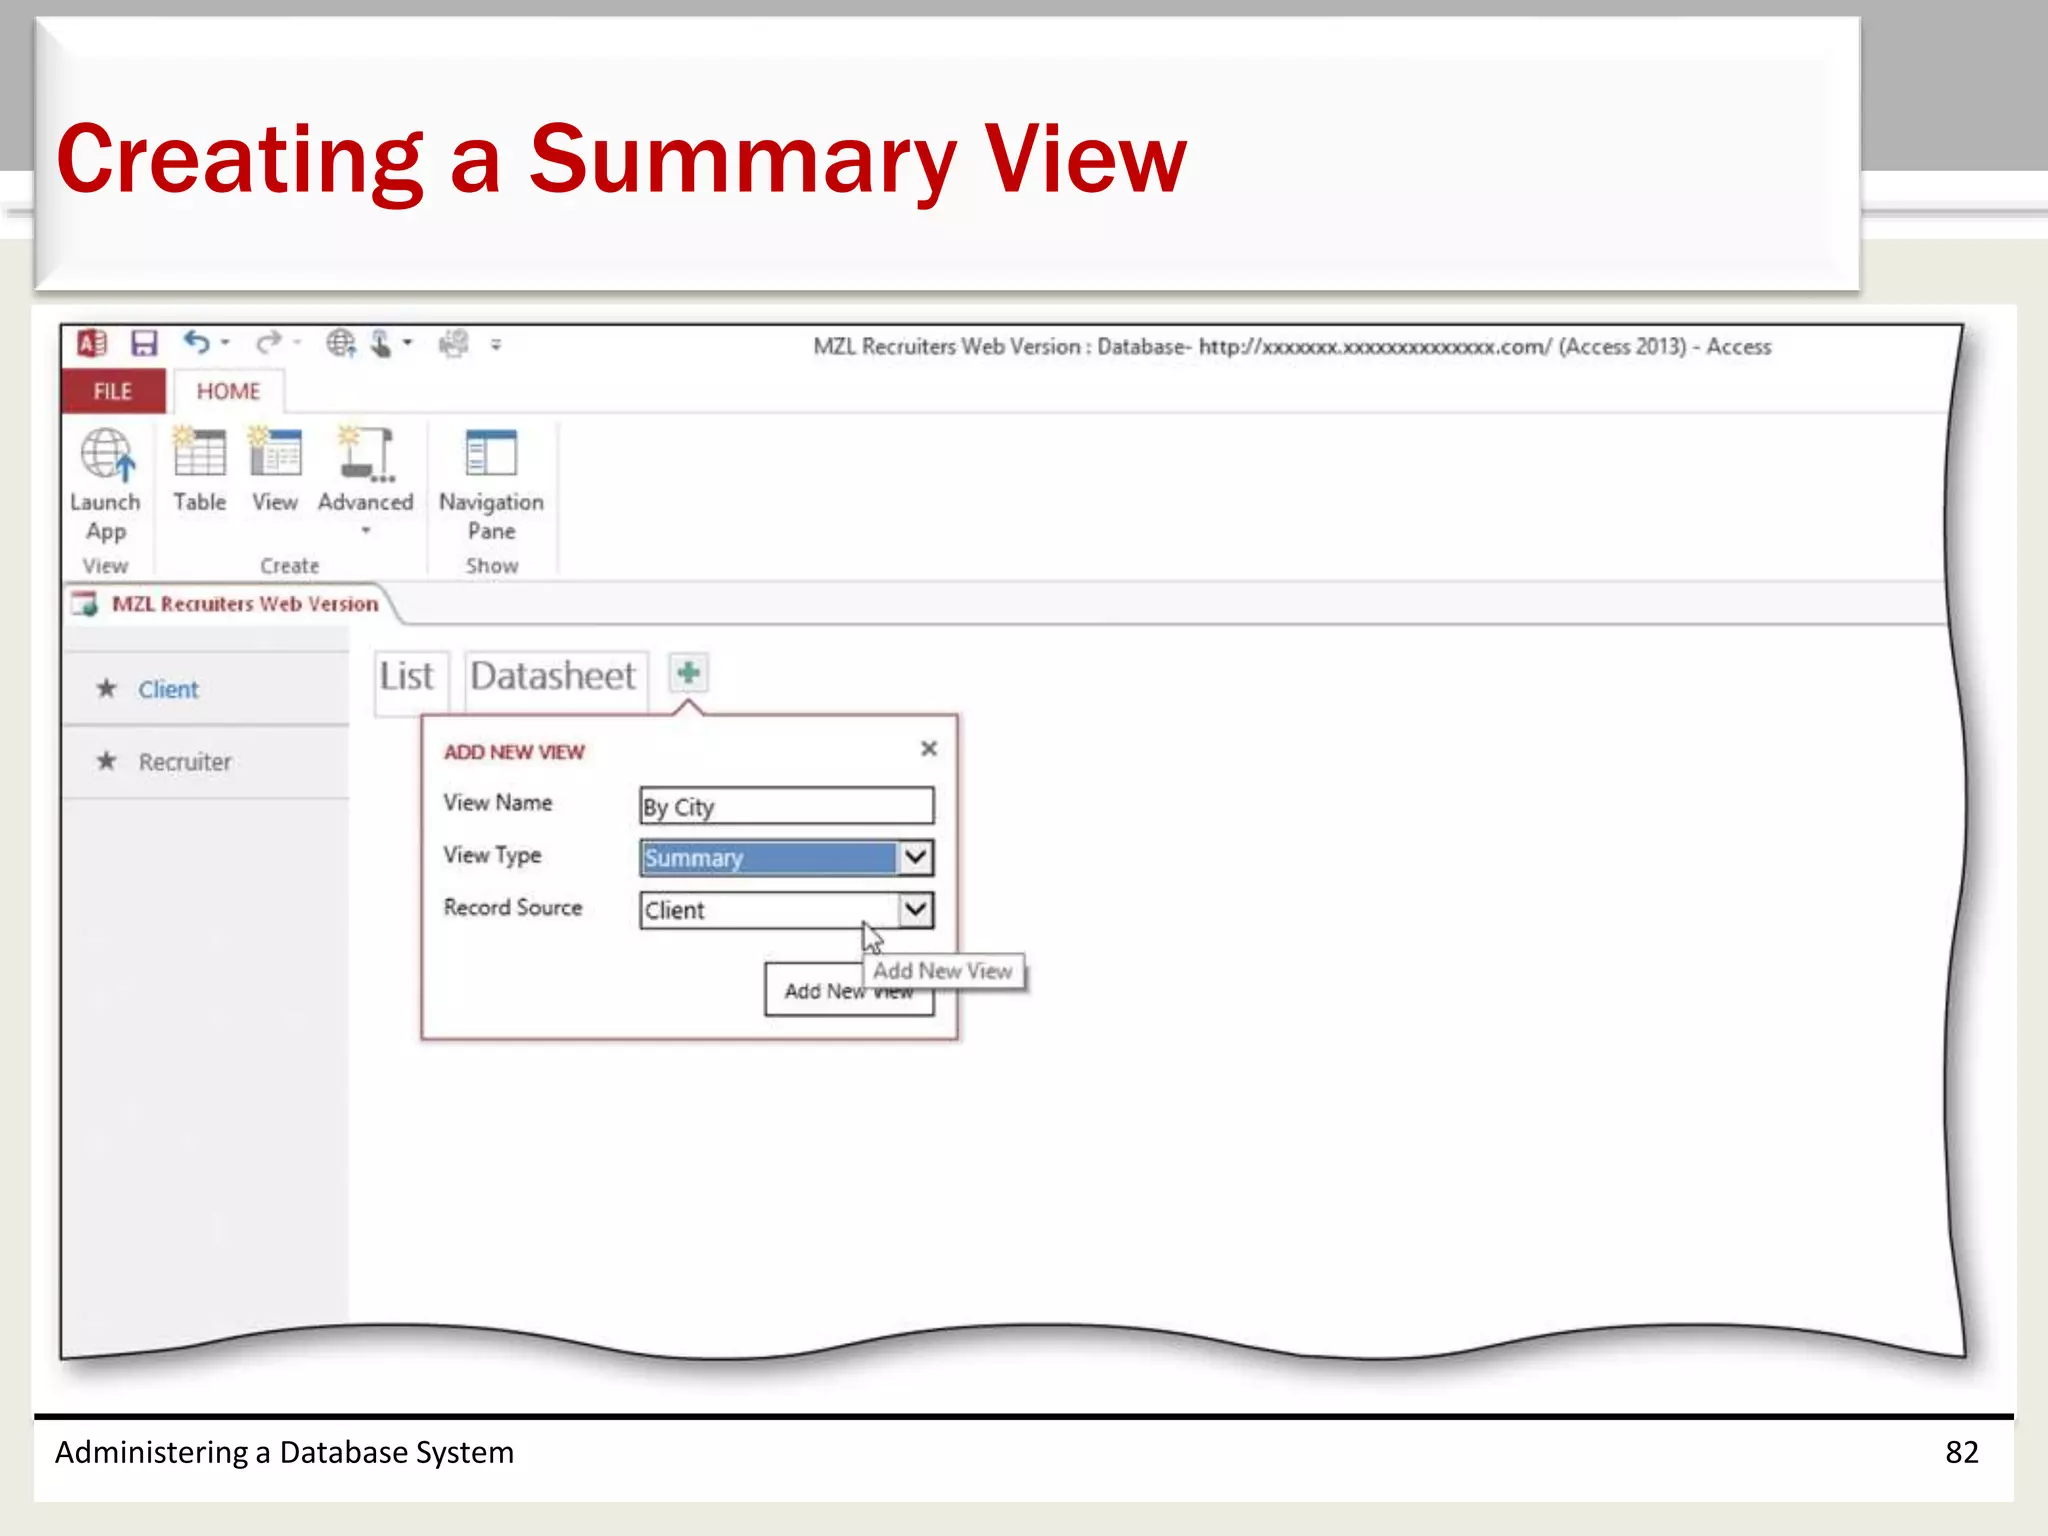Toggle the Navigation Pane

tap(491, 485)
